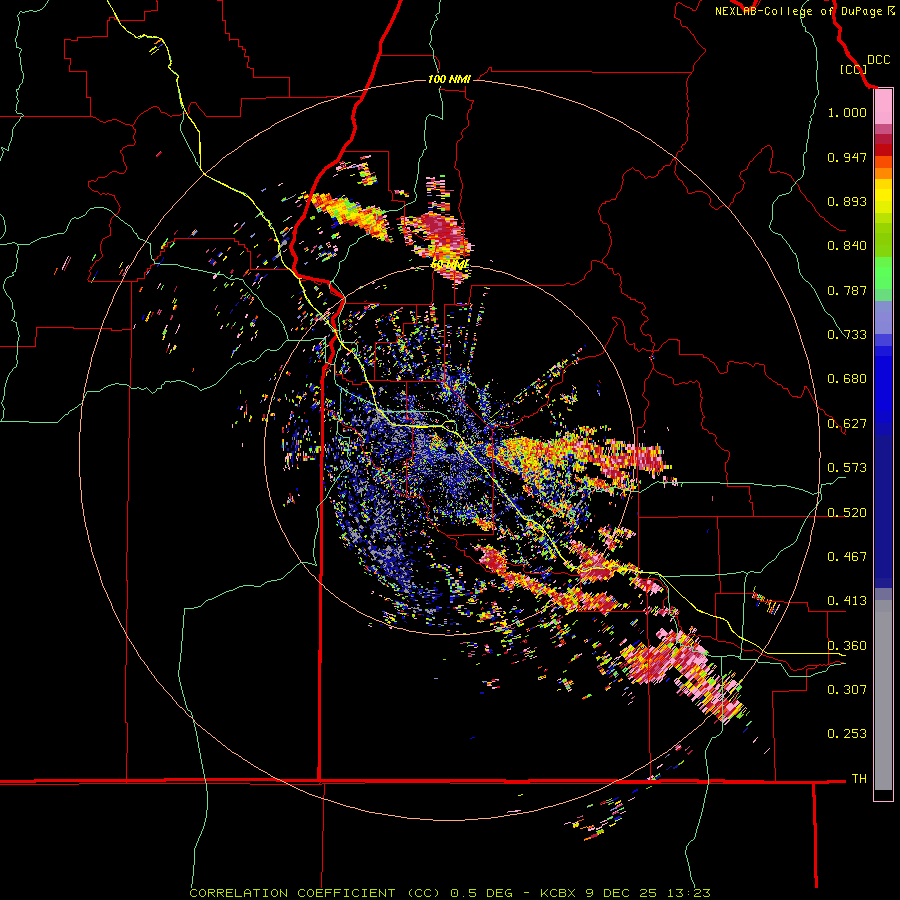Image resolution: width=900 pixels, height=900 pixels.
Task: Click the 0.893 scale value
Action: click(847, 201)
